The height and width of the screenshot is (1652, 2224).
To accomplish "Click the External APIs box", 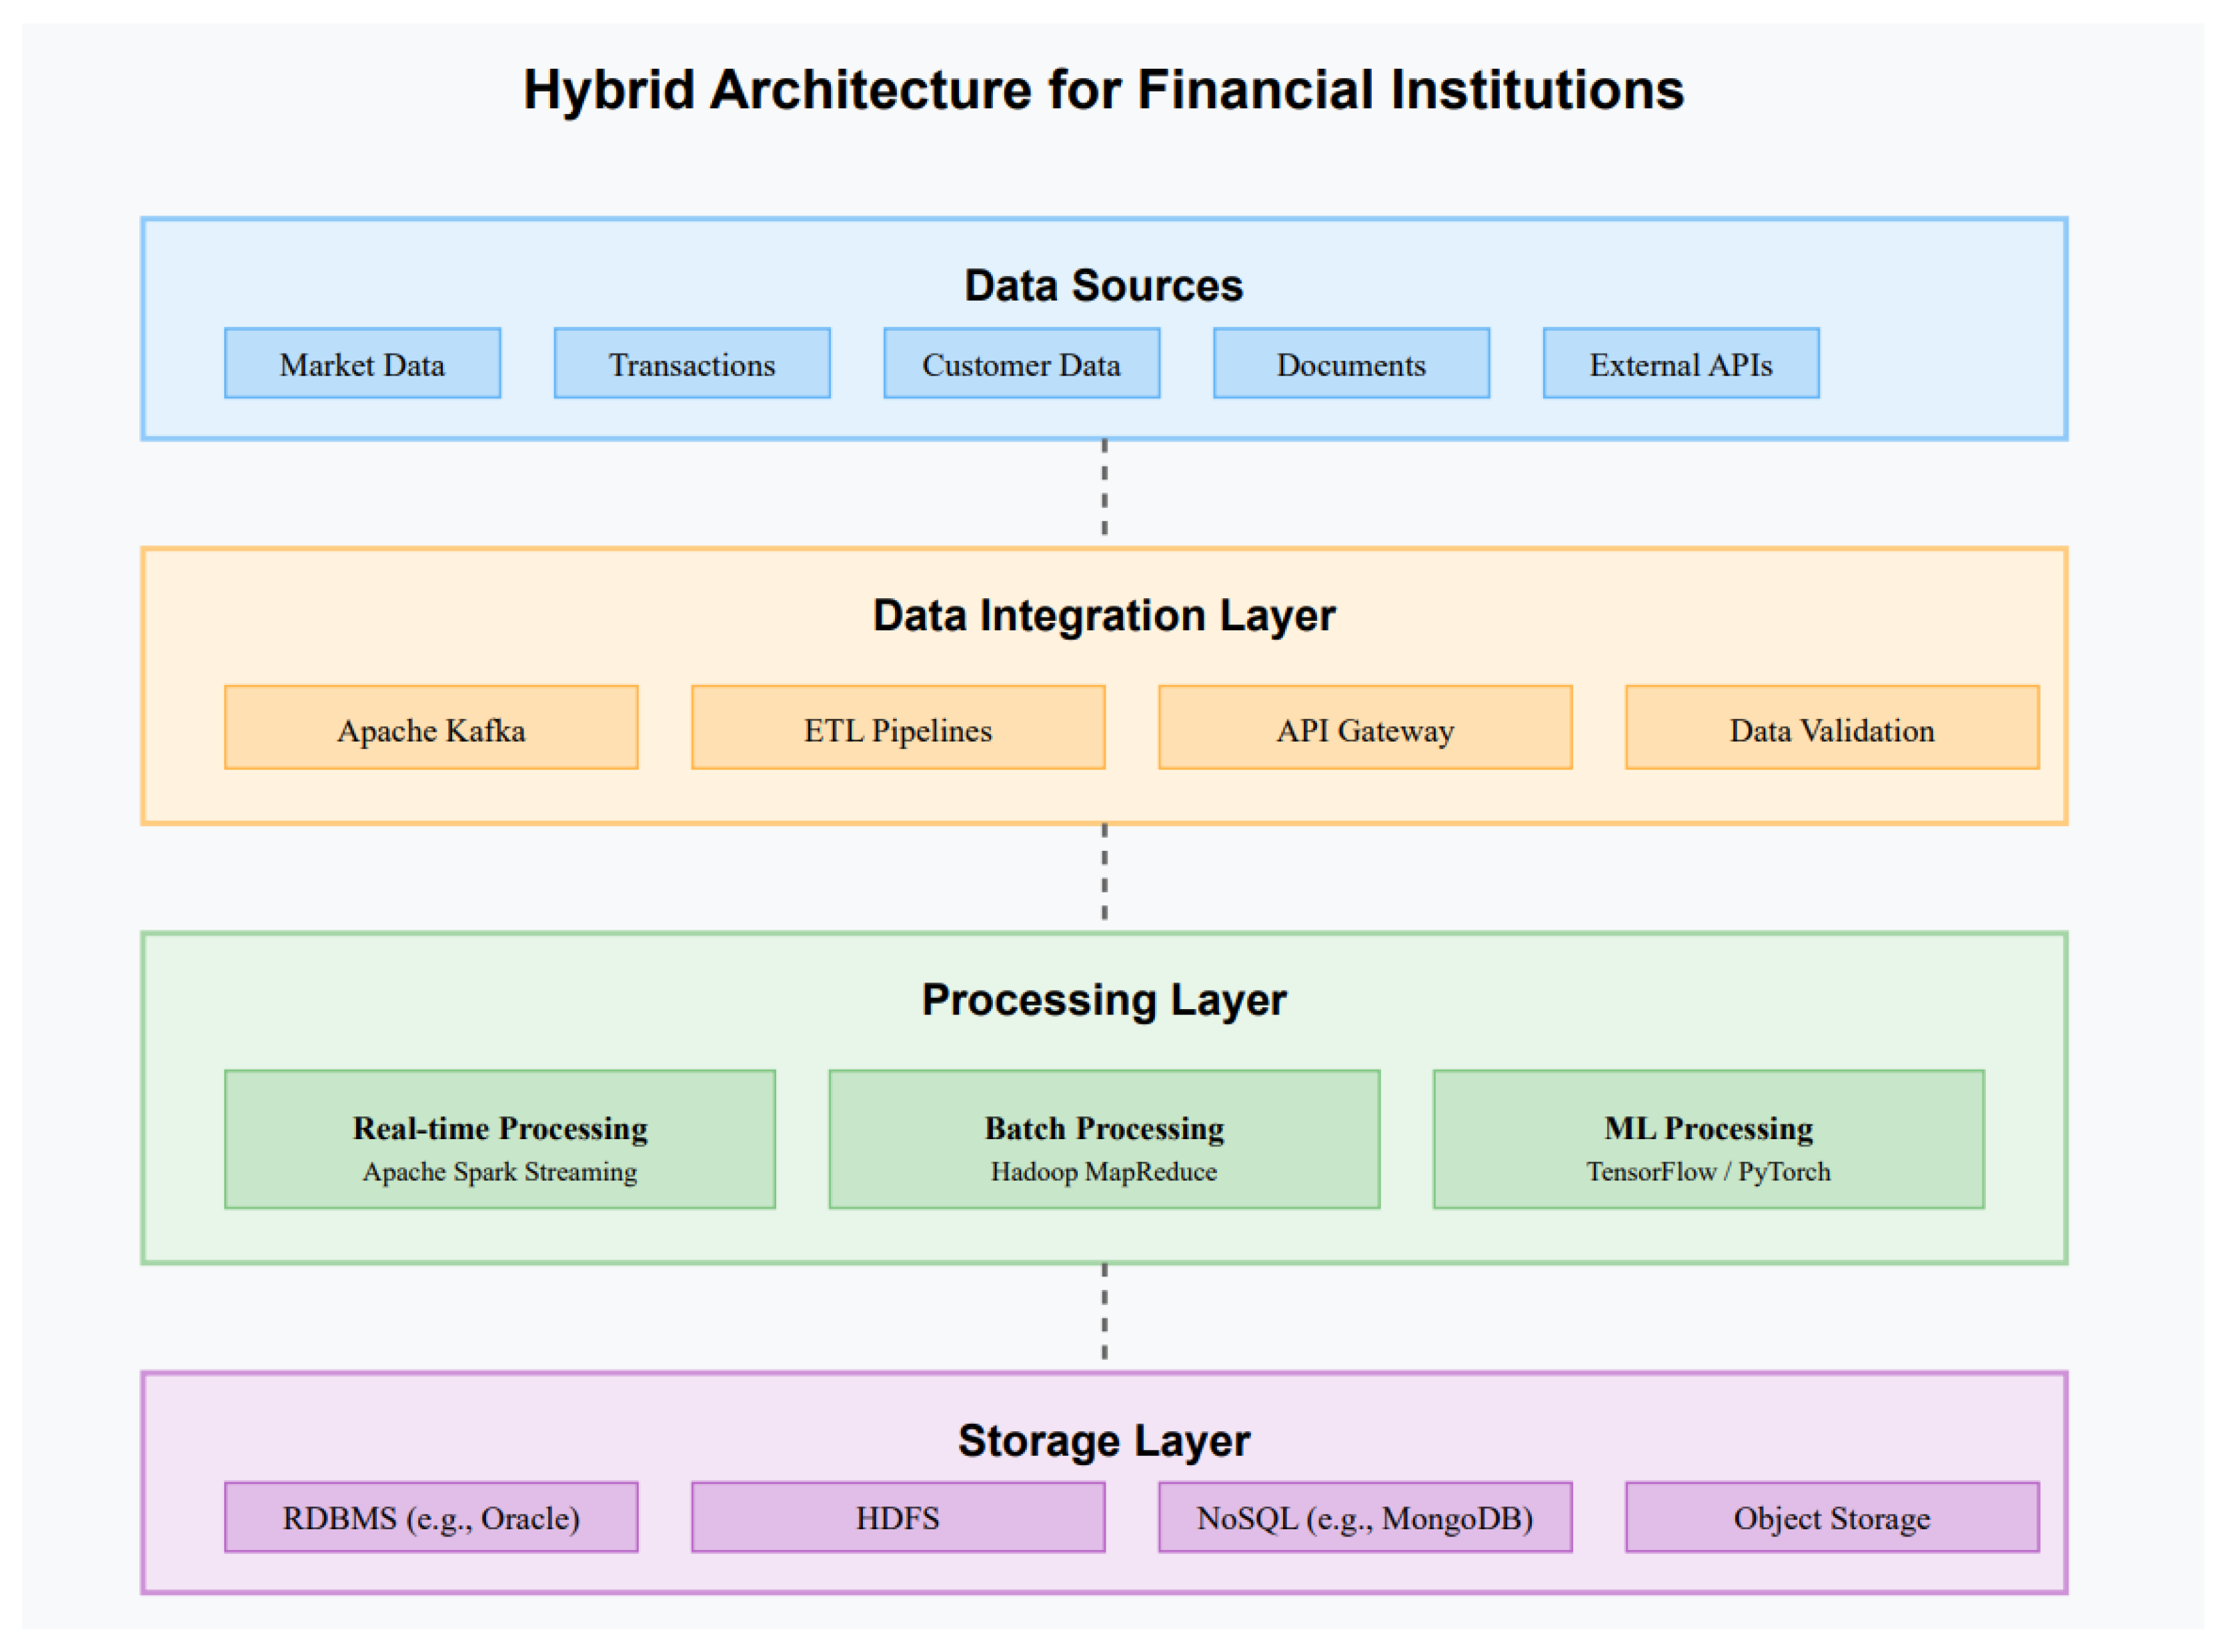I will 1681,364.
